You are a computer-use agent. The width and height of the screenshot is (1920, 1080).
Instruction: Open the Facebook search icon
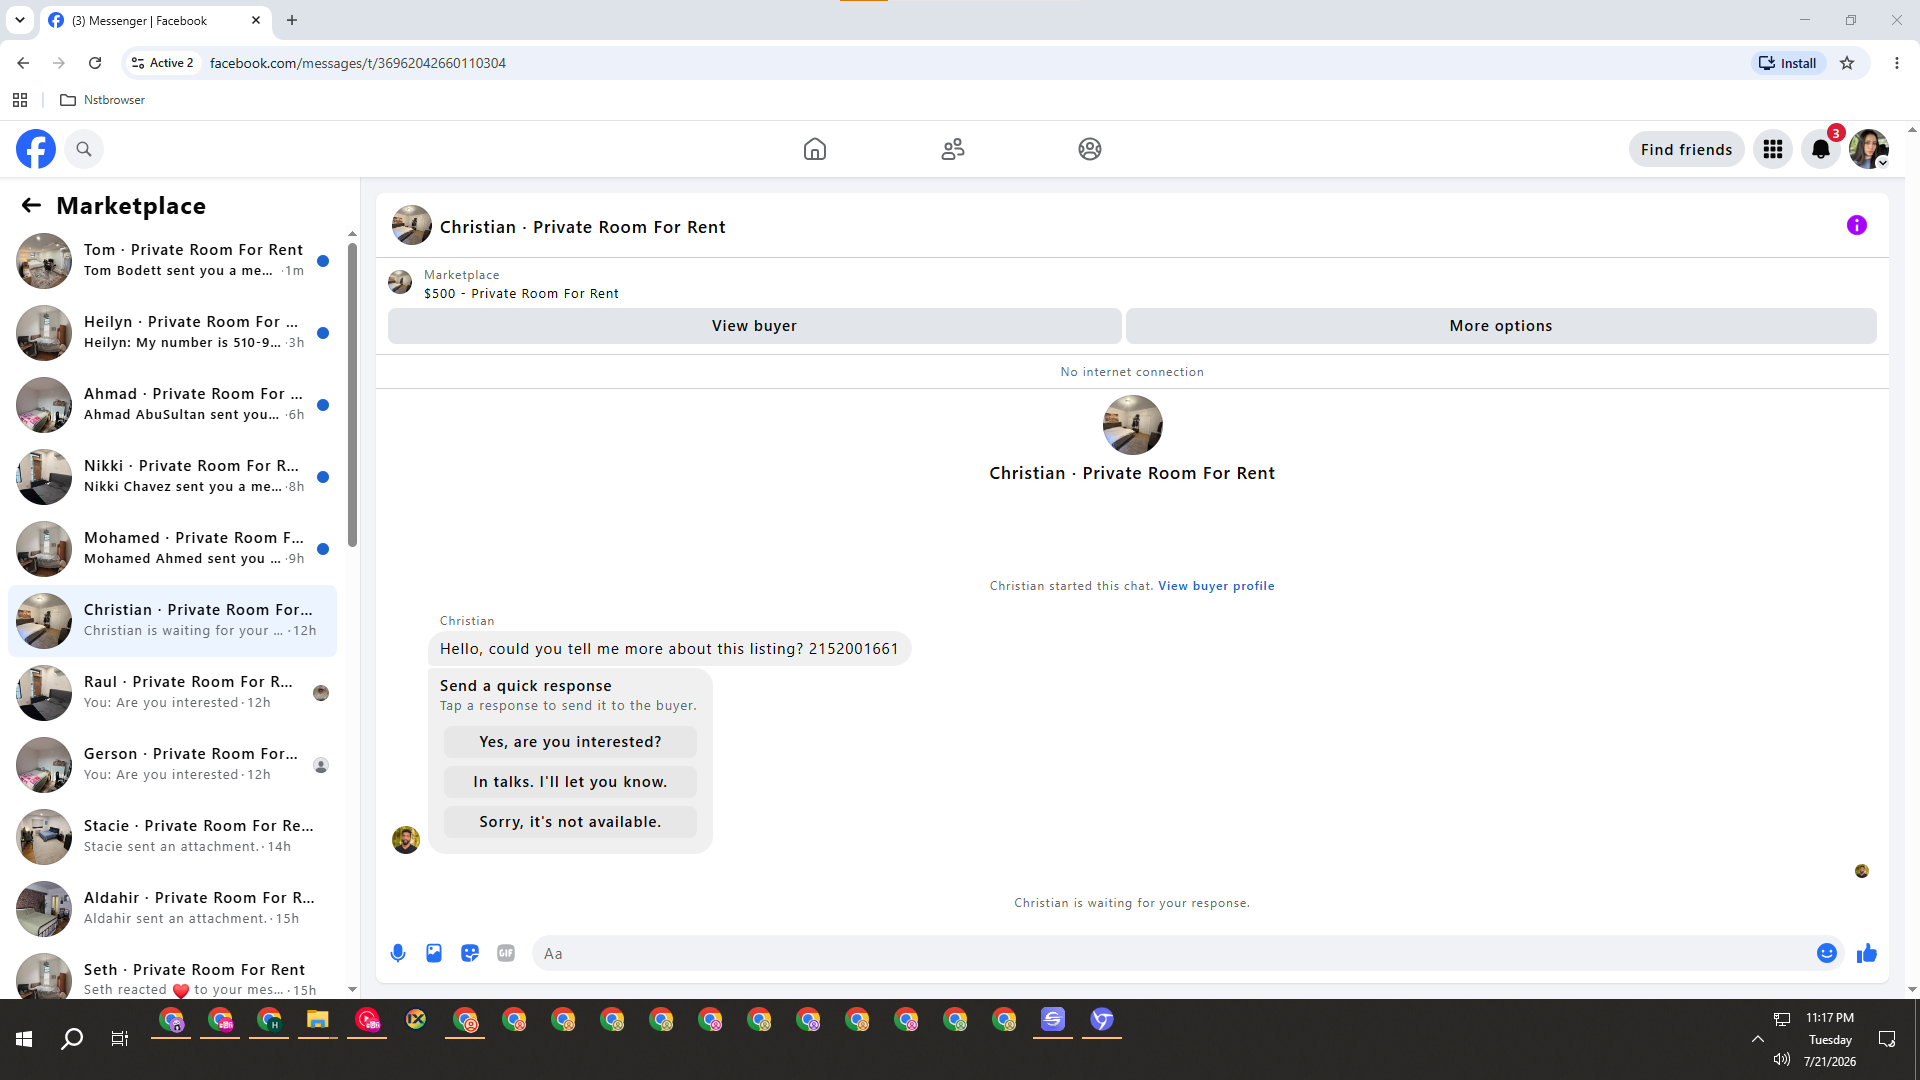click(x=84, y=149)
